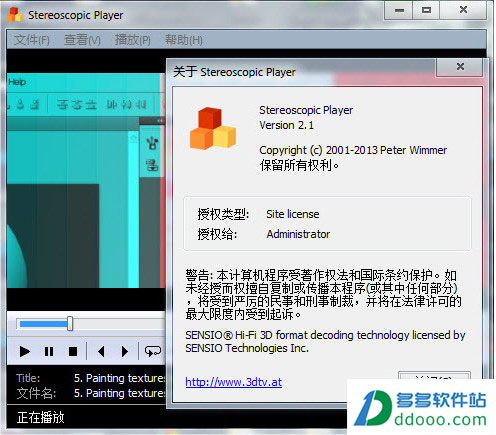Image resolution: width=496 pixels, height=435 pixels.
Task: Click the video display area
Action: pyautogui.click(x=86, y=180)
